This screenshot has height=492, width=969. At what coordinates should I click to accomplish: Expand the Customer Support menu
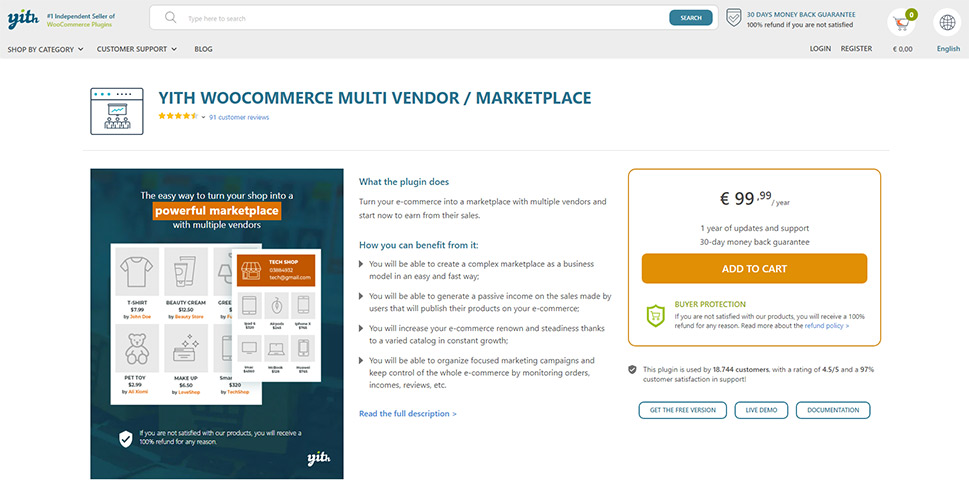click(137, 49)
